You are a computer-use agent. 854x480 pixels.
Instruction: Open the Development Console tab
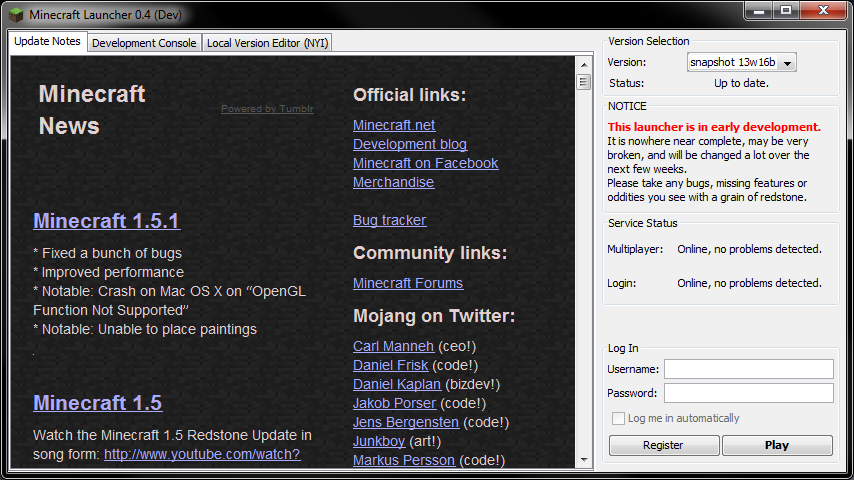tap(144, 43)
